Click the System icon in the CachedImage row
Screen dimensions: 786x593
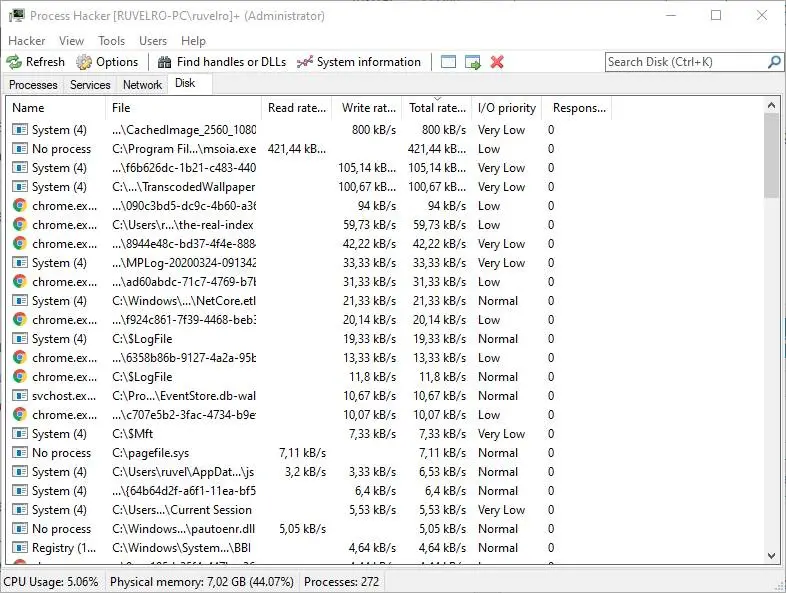(20, 130)
